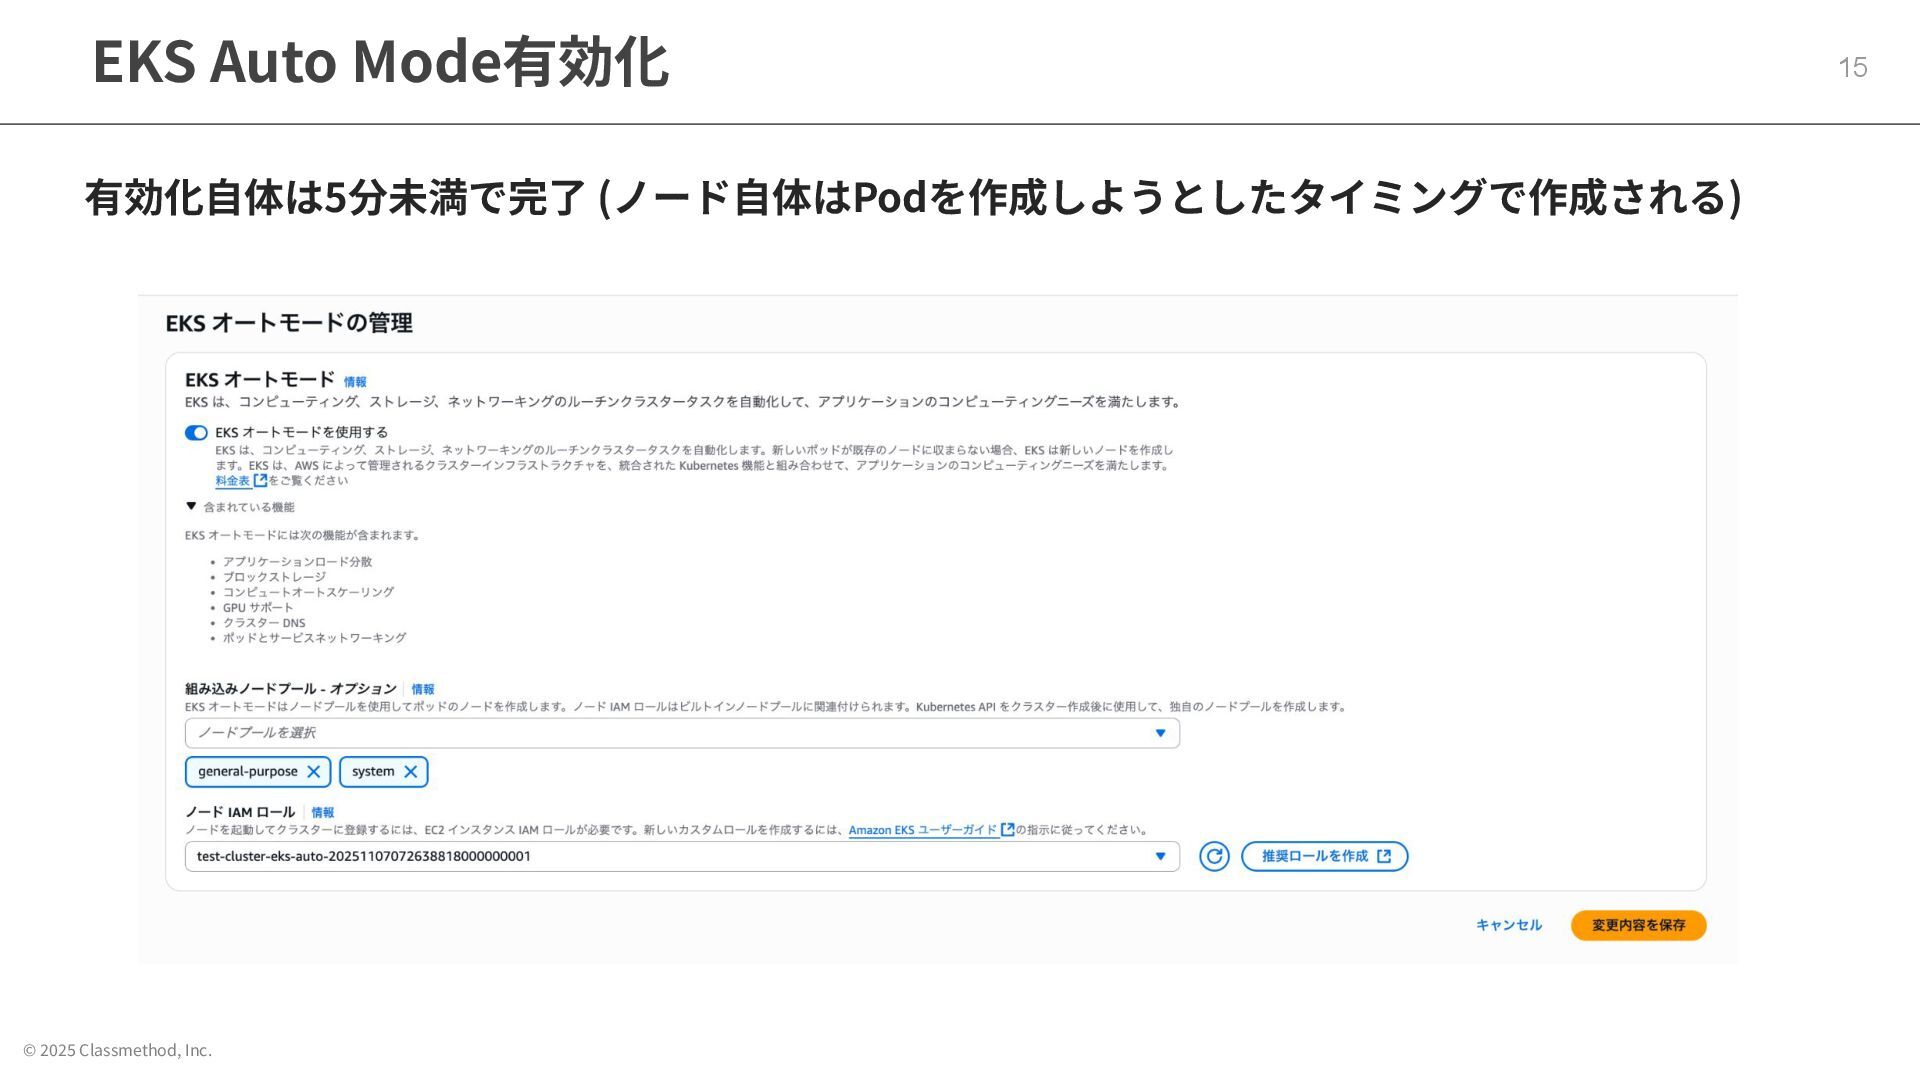
Task: Open the Amazon EKS ユーザーガイド link
Action: click(922, 830)
